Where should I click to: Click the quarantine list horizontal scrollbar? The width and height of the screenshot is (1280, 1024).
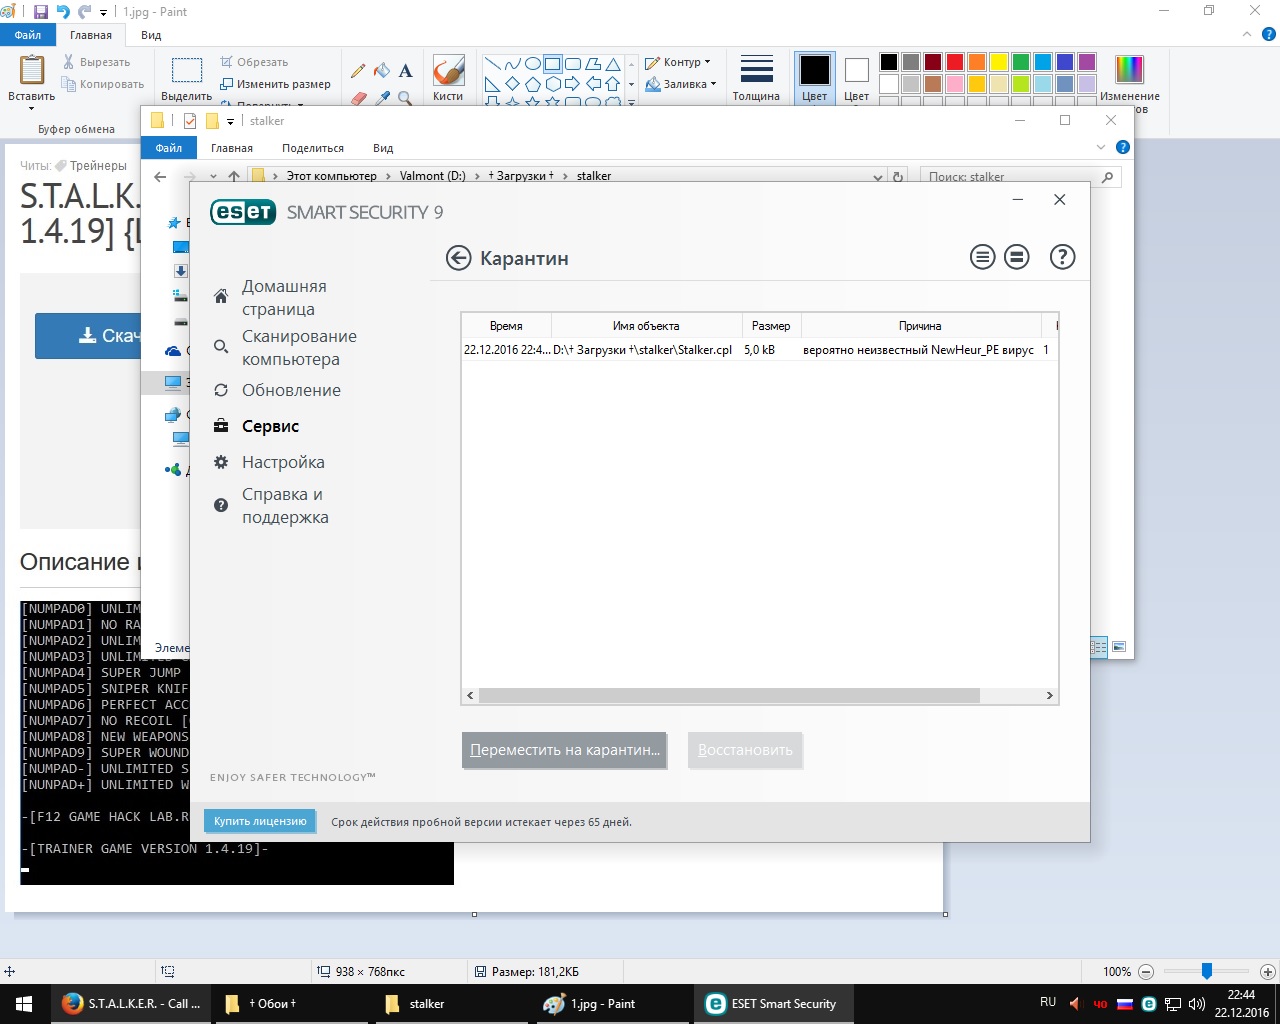pyautogui.click(x=729, y=695)
